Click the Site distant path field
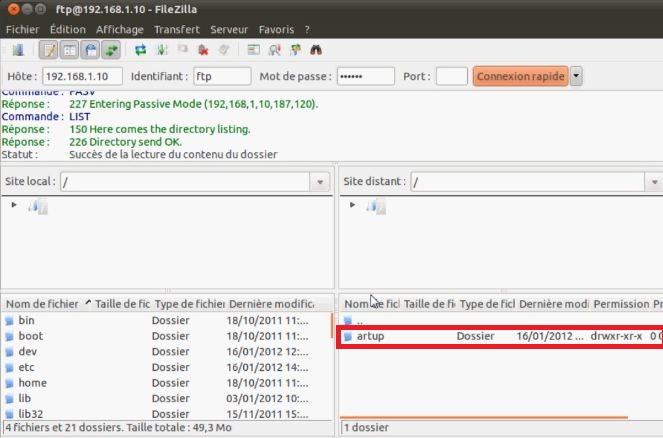663x438 pixels. pos(528,182)
